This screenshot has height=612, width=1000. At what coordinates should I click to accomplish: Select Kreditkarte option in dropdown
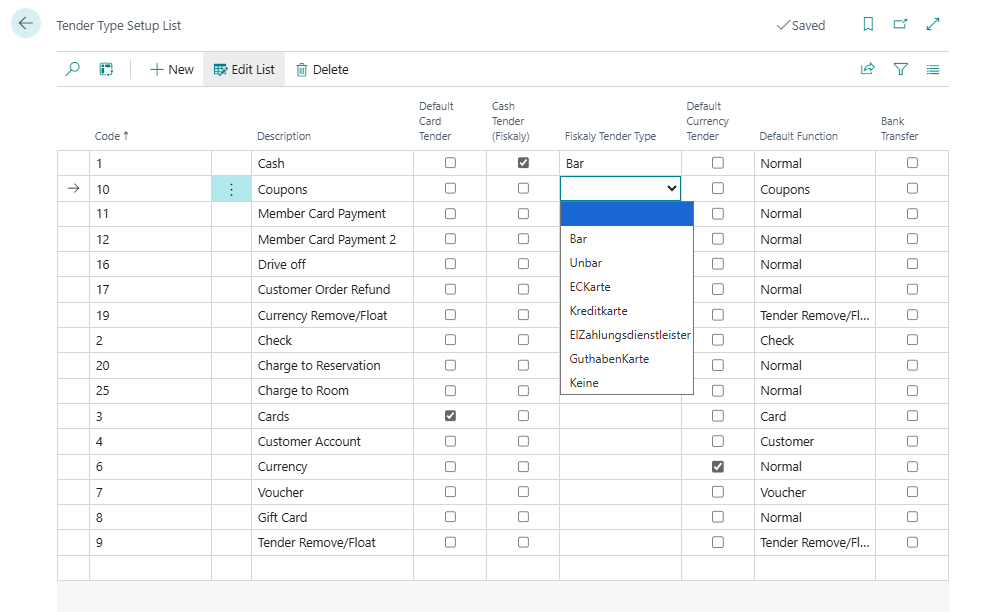(598, 311)
